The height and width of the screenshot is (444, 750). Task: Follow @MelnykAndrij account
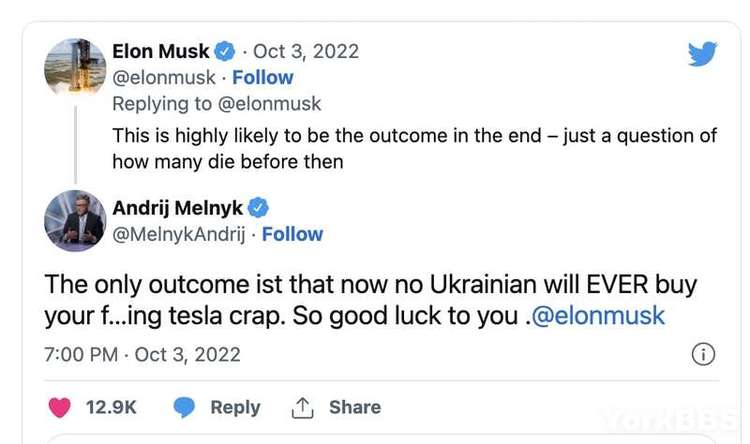click(292, 234)
